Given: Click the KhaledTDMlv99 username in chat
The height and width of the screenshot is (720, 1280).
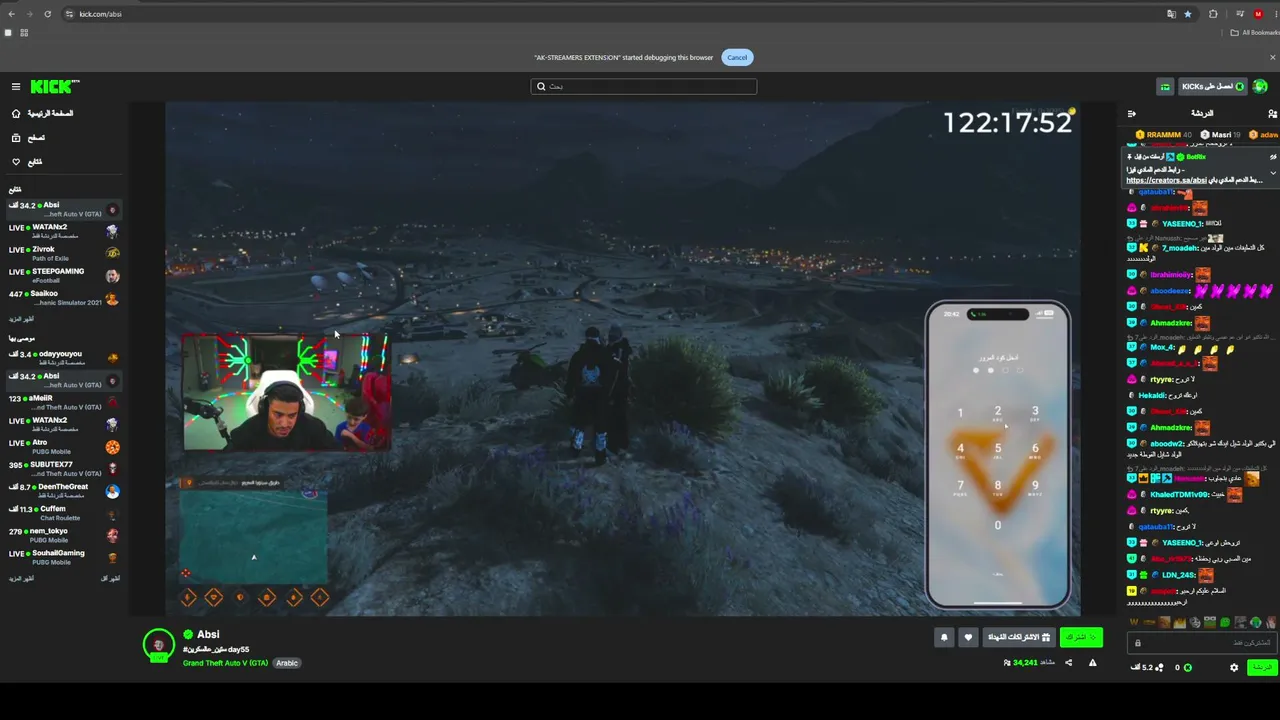Looking at the screenshot, I should tap(1179, 495).
